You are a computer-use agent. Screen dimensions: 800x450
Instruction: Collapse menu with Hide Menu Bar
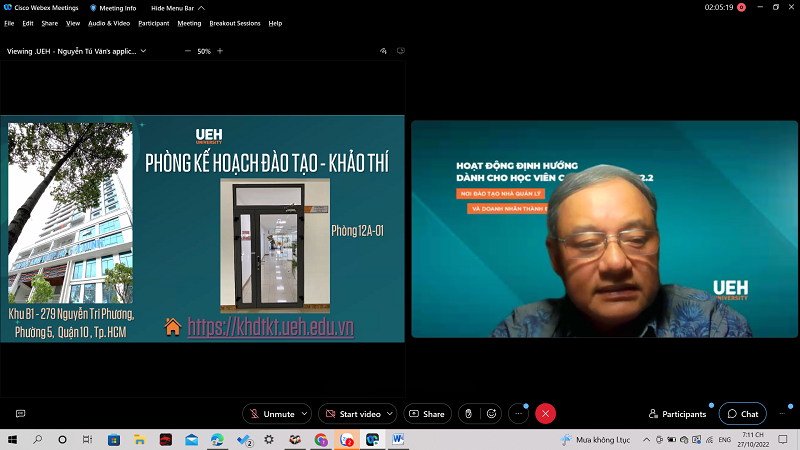(x=178, y=8)
